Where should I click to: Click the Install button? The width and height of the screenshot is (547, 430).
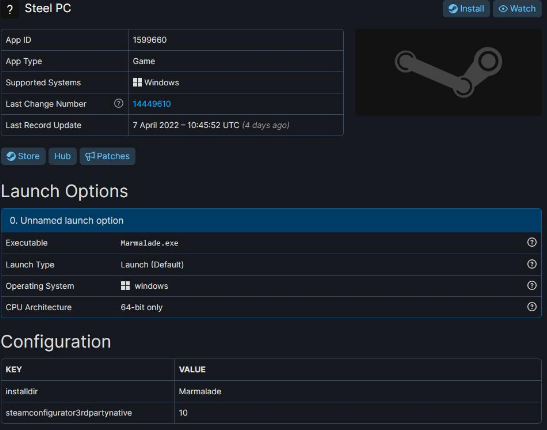[466, 8]
